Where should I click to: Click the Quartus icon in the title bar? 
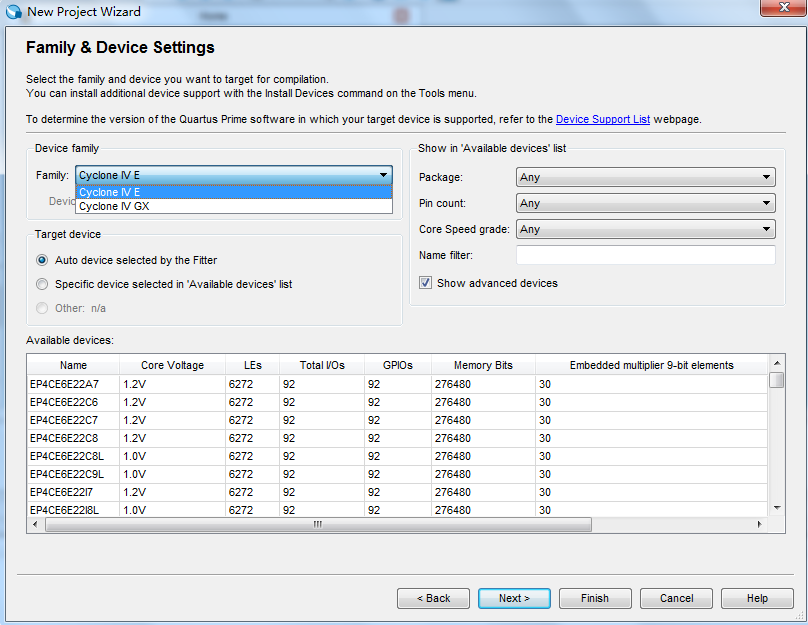tap(13, 12)
